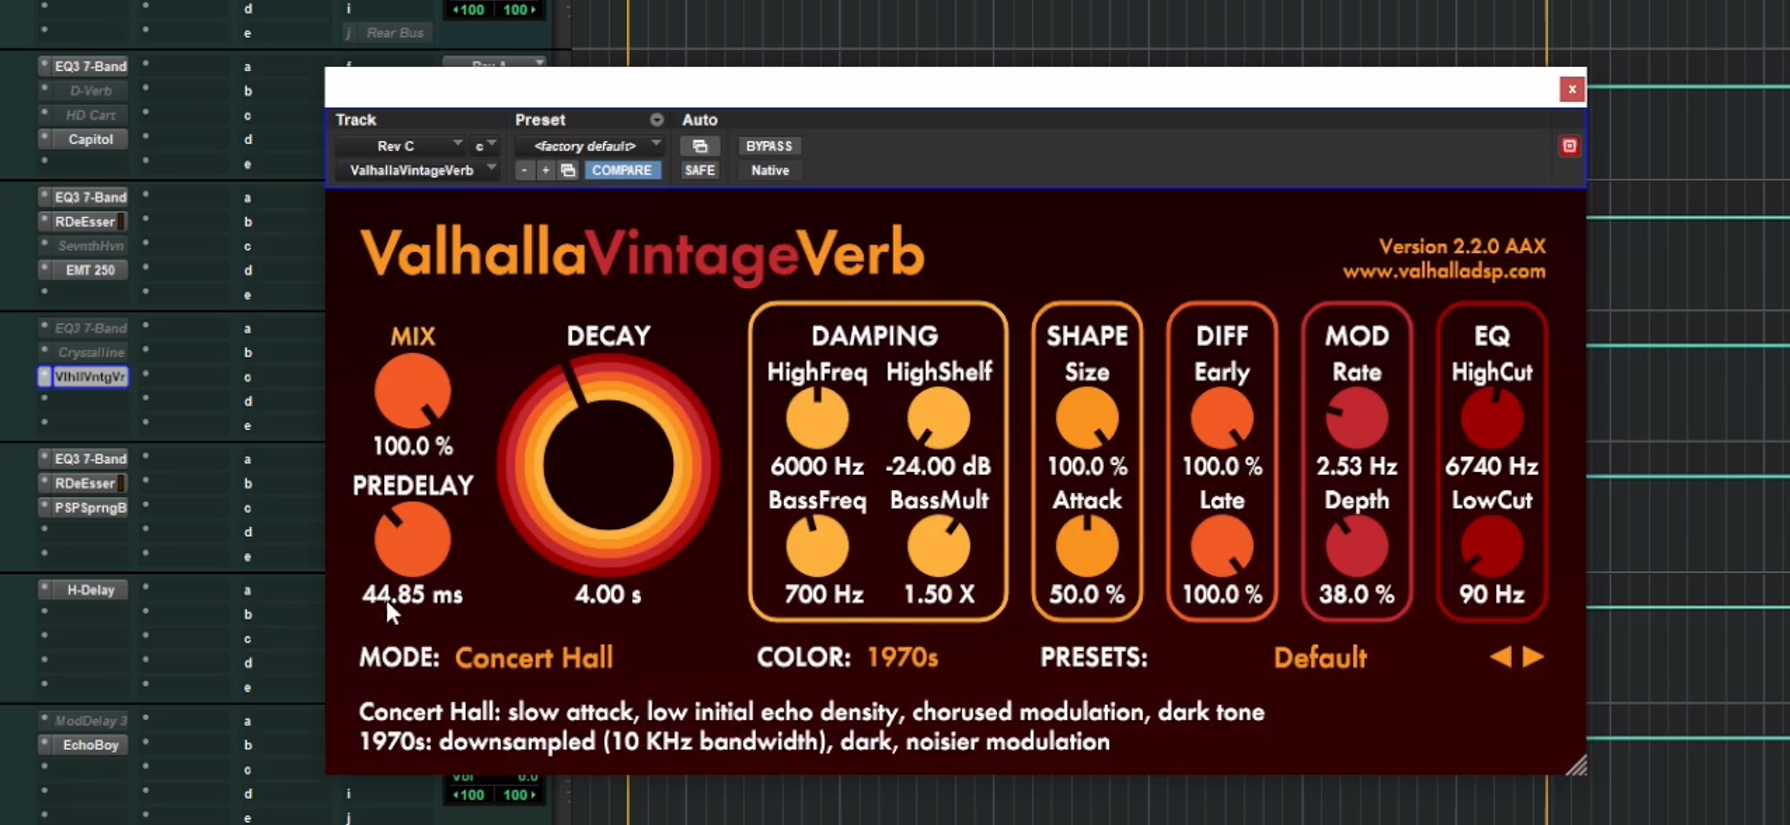Open the Preset section circular menu icon
This screenshot has width=1790, height=825.
point(656,120)
